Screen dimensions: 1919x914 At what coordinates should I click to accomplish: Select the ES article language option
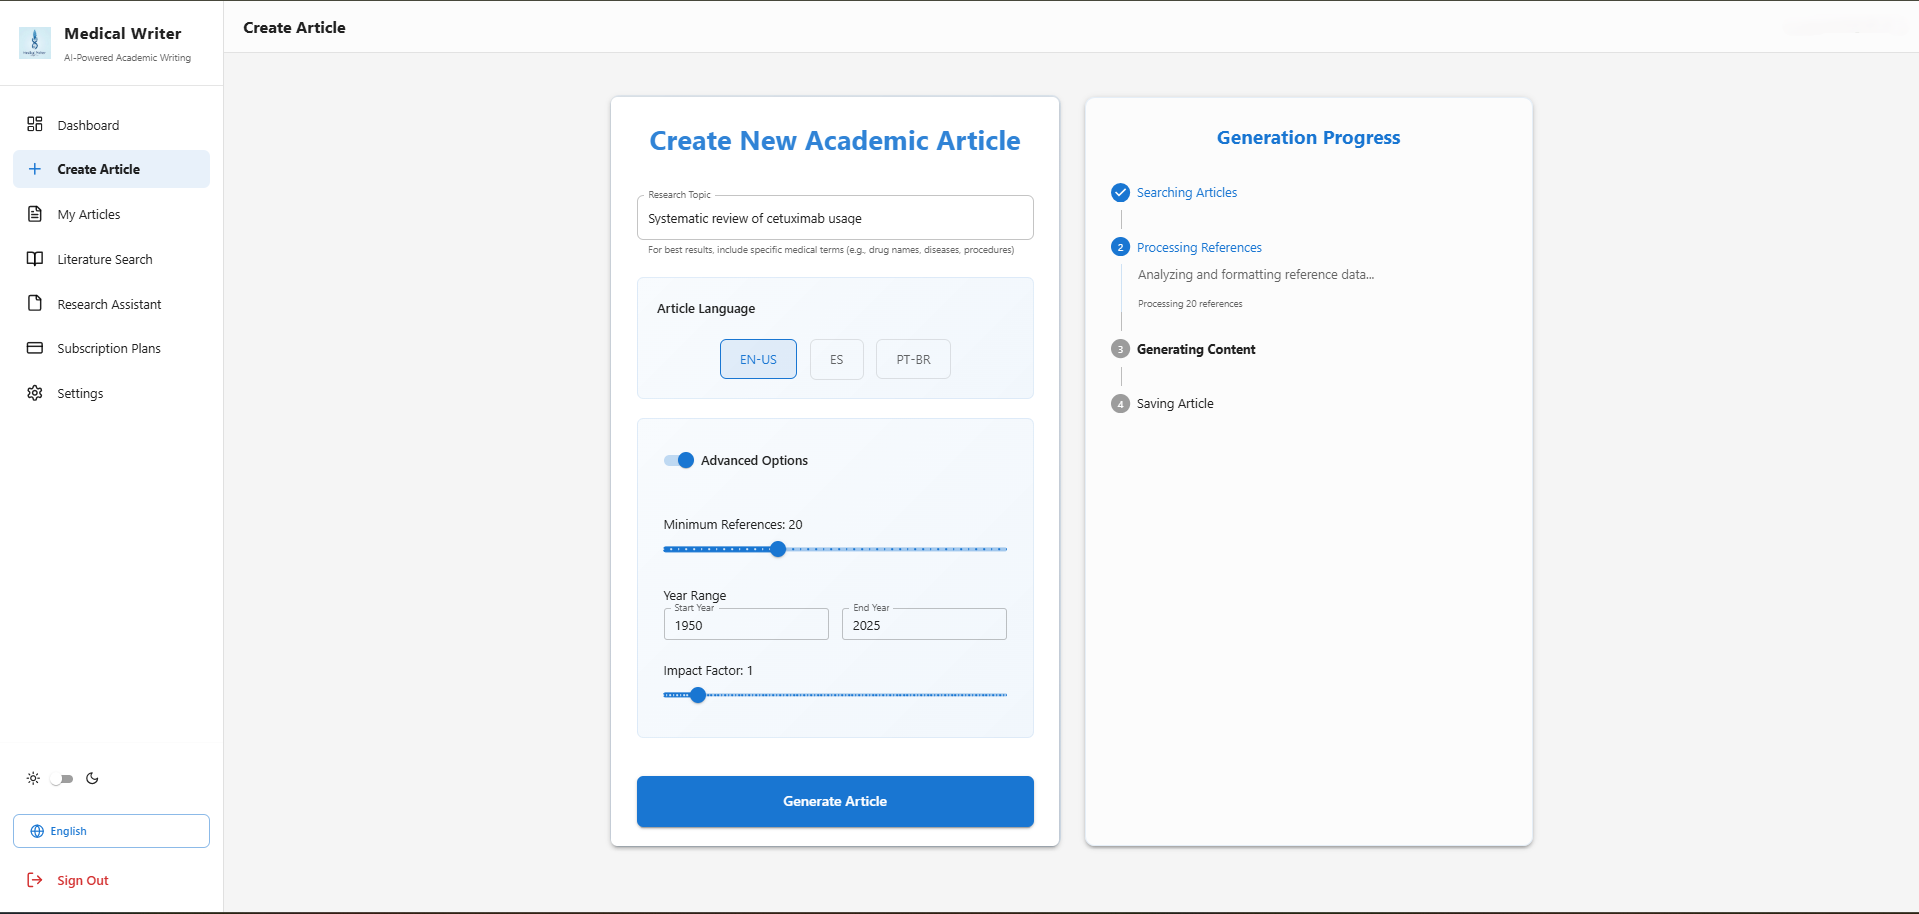point(836,359)
